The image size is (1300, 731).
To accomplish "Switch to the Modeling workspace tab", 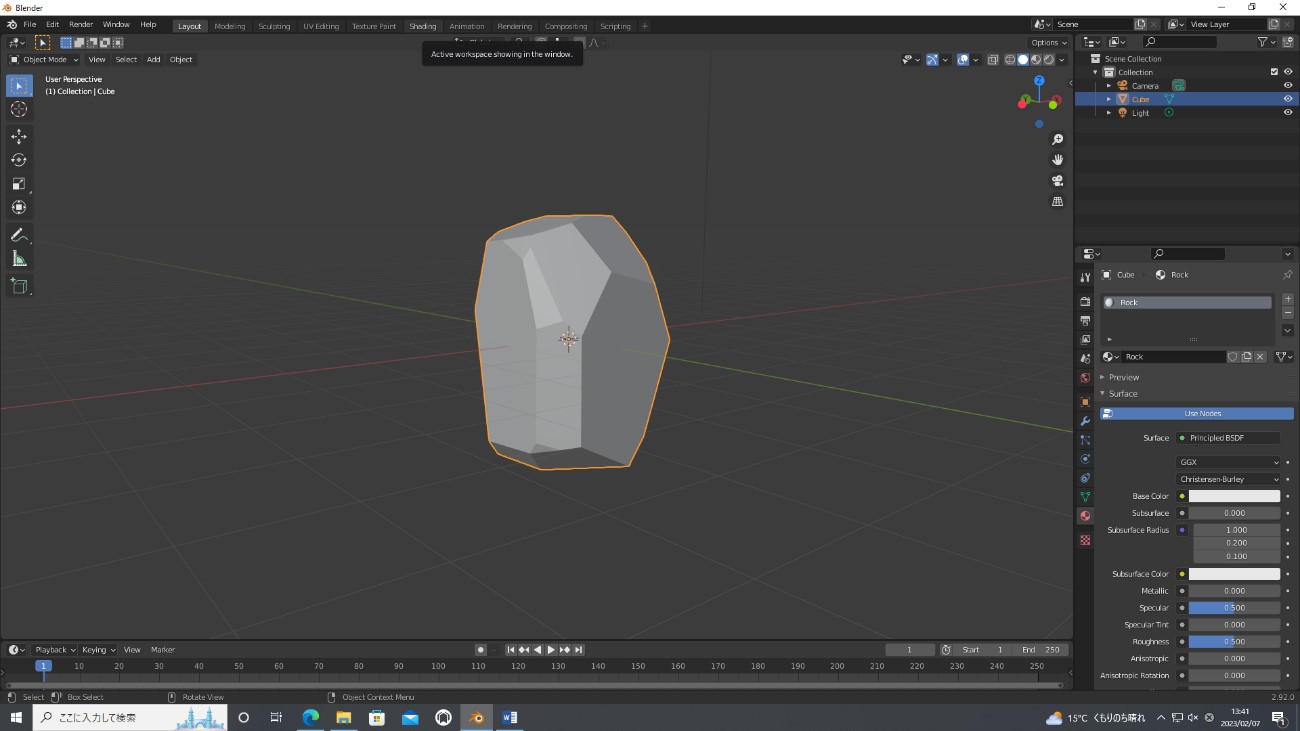I will point(229,26).
